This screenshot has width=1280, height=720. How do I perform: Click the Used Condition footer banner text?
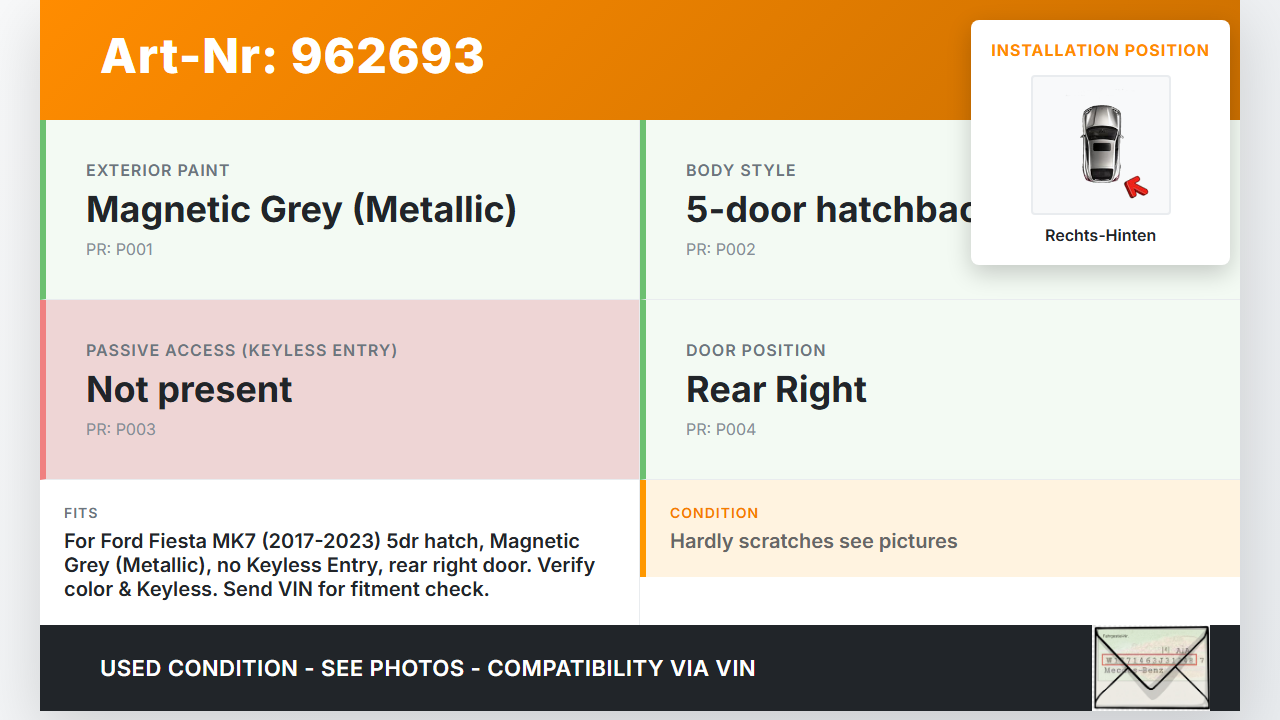[427, 668]
